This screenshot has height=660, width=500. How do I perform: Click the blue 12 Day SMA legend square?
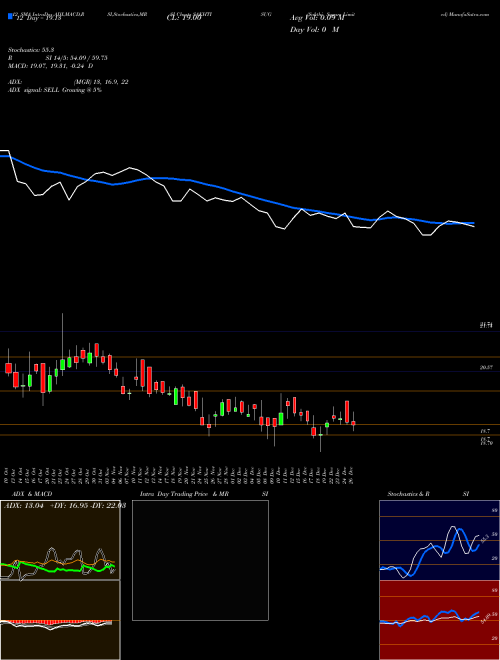click(x=10, y=17)
